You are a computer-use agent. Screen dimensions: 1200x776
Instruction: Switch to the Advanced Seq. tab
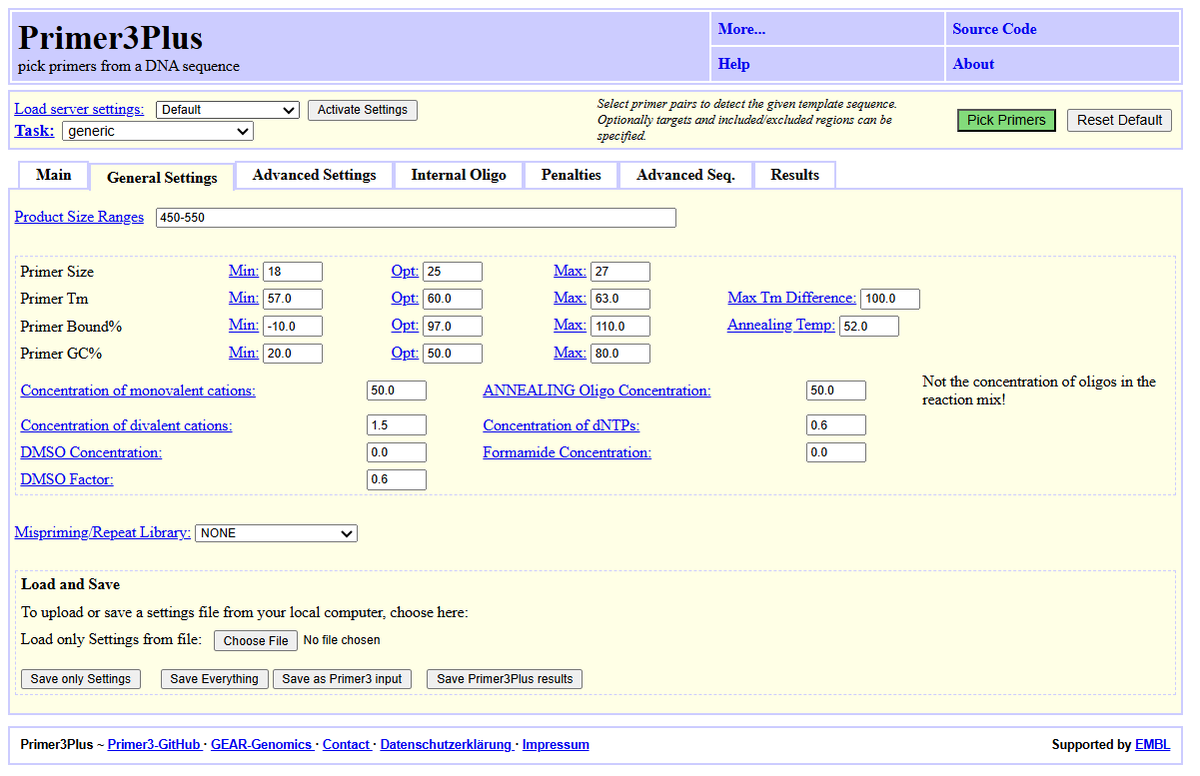686,175
